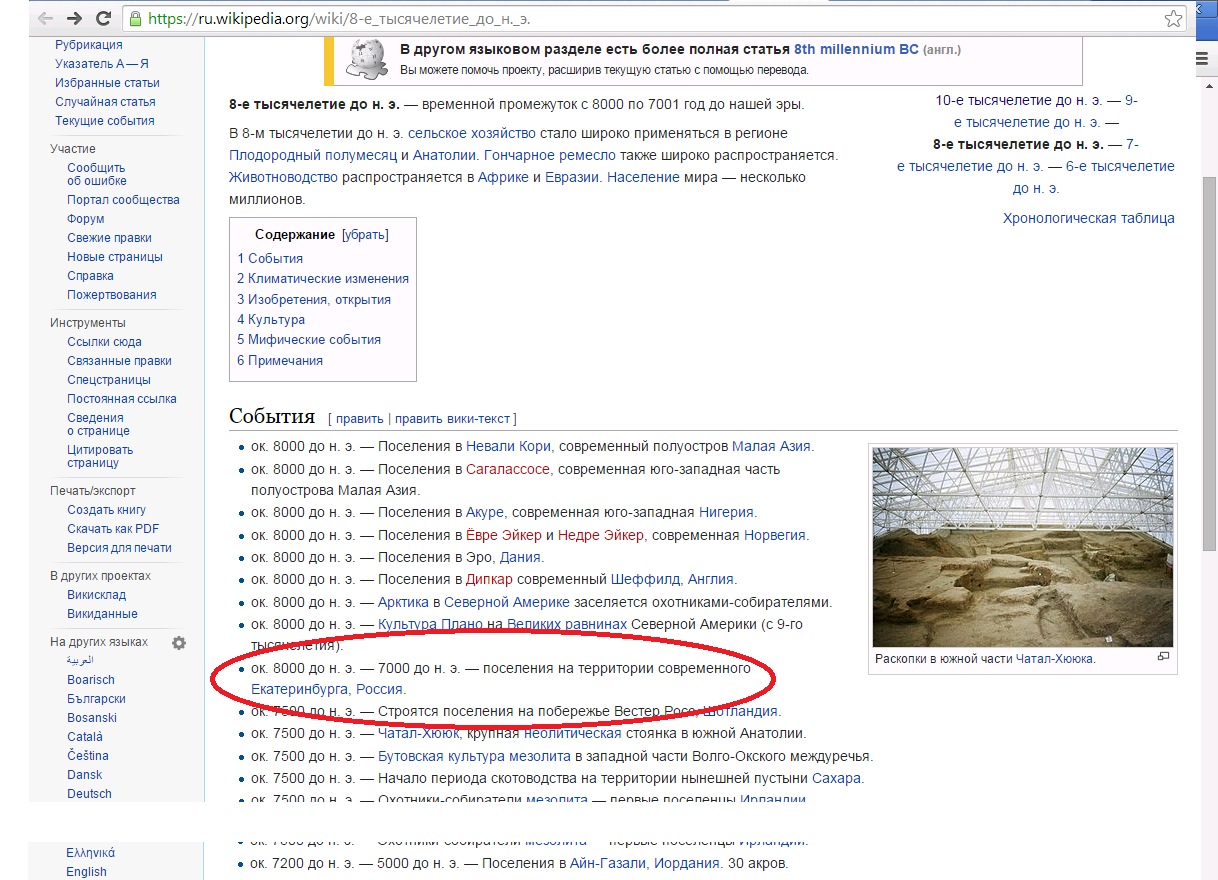Screen dimensions: 1218x880
Task: Open Екатеринбурга link in events list
Action: [x=300, y=689]
